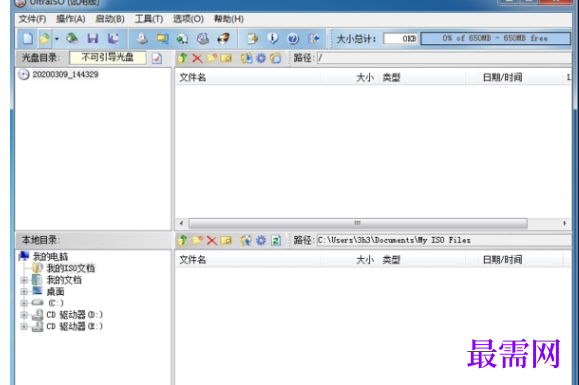This screenshot has height=385, width=579.
Task: Select CD 驱动器 (E:)
Action: (74, 326)
